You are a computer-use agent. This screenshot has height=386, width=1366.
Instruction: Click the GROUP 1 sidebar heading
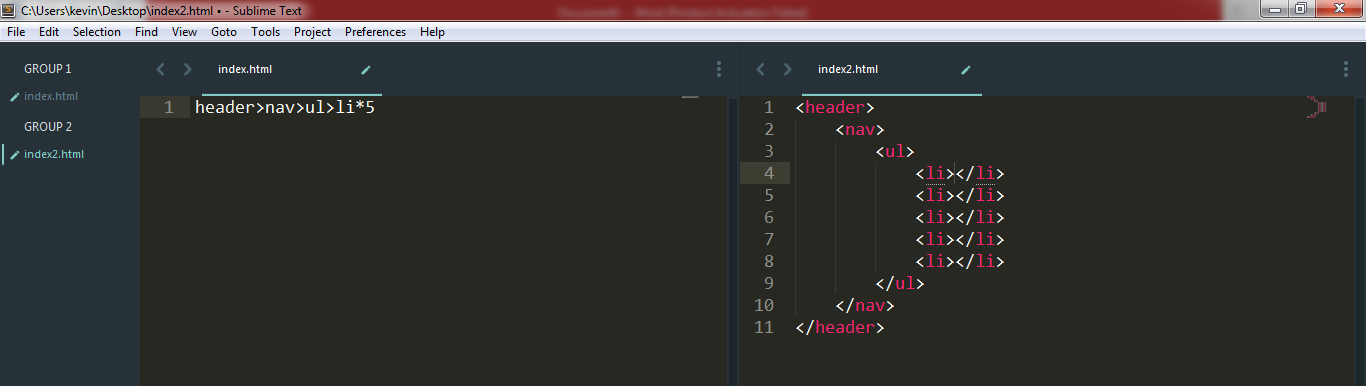[48, 69]
